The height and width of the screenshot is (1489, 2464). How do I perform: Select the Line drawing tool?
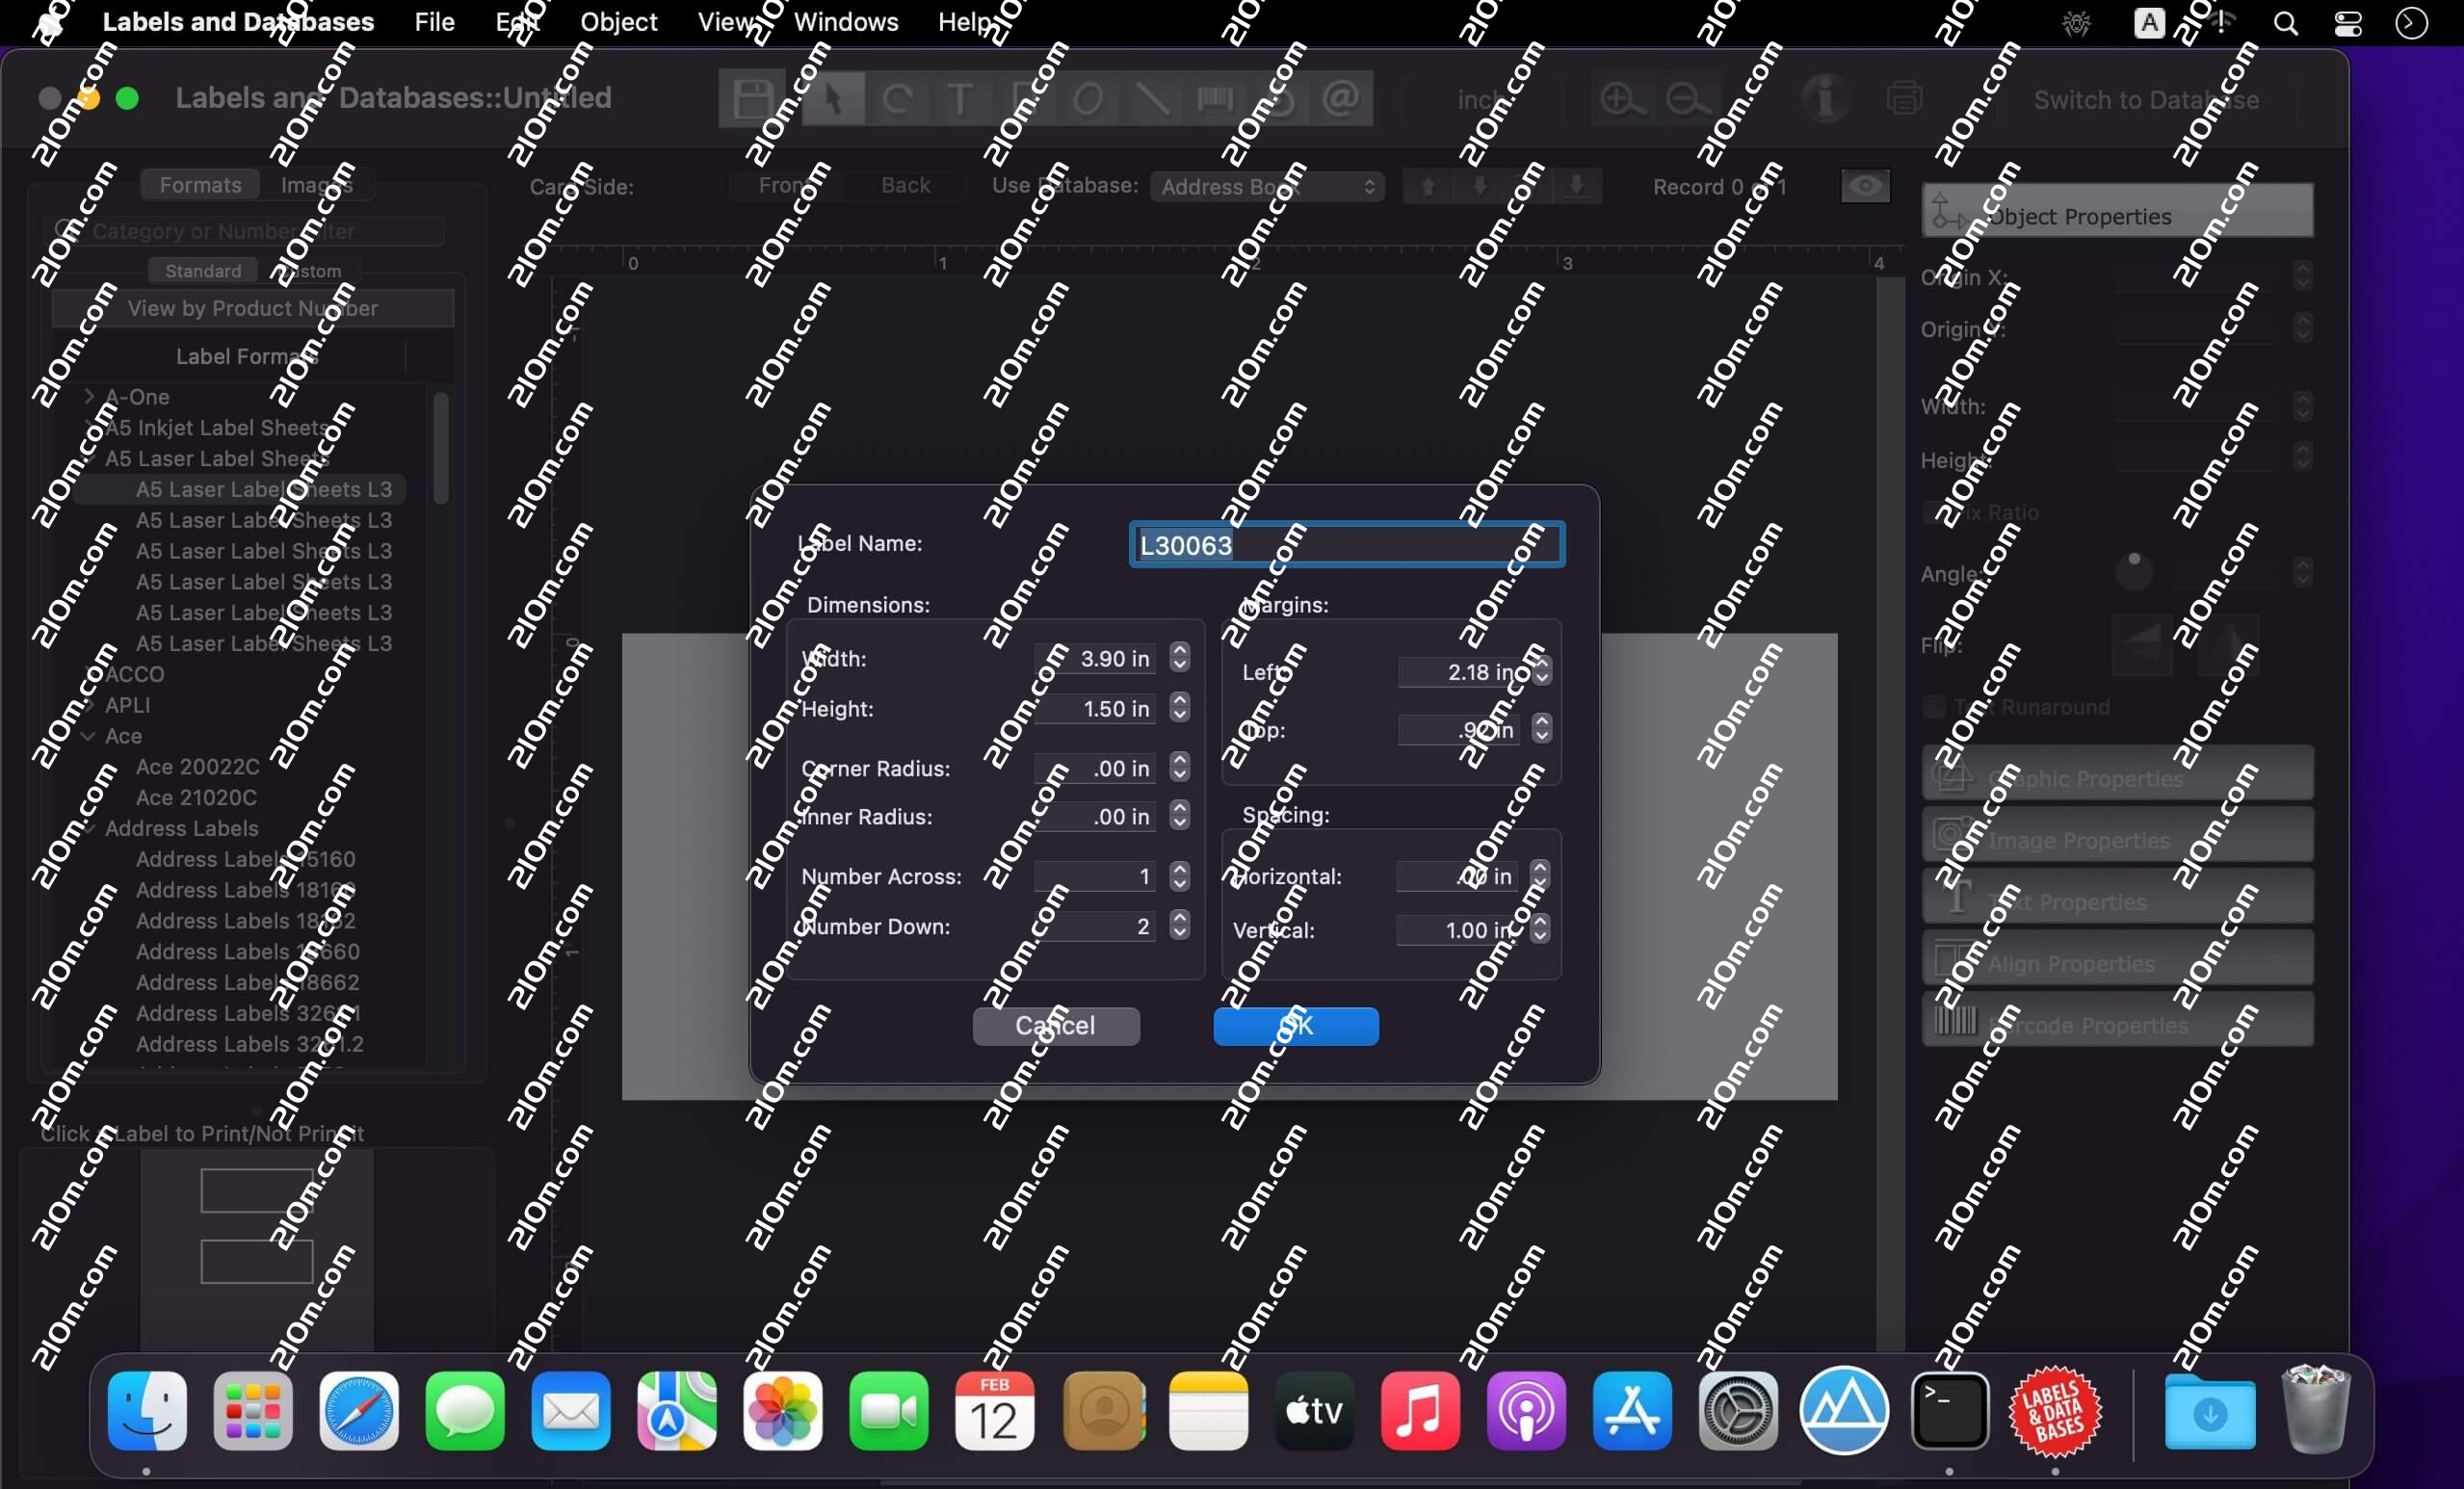coord(1152,98)
